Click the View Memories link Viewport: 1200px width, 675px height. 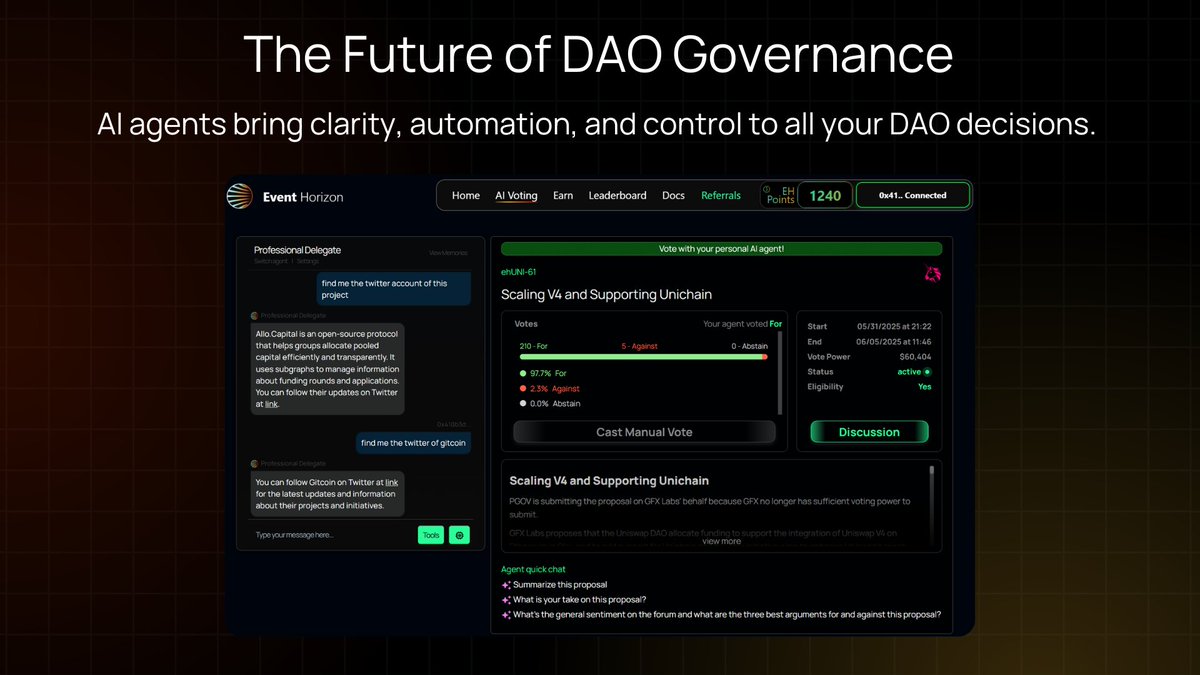(x=448, y=253)
